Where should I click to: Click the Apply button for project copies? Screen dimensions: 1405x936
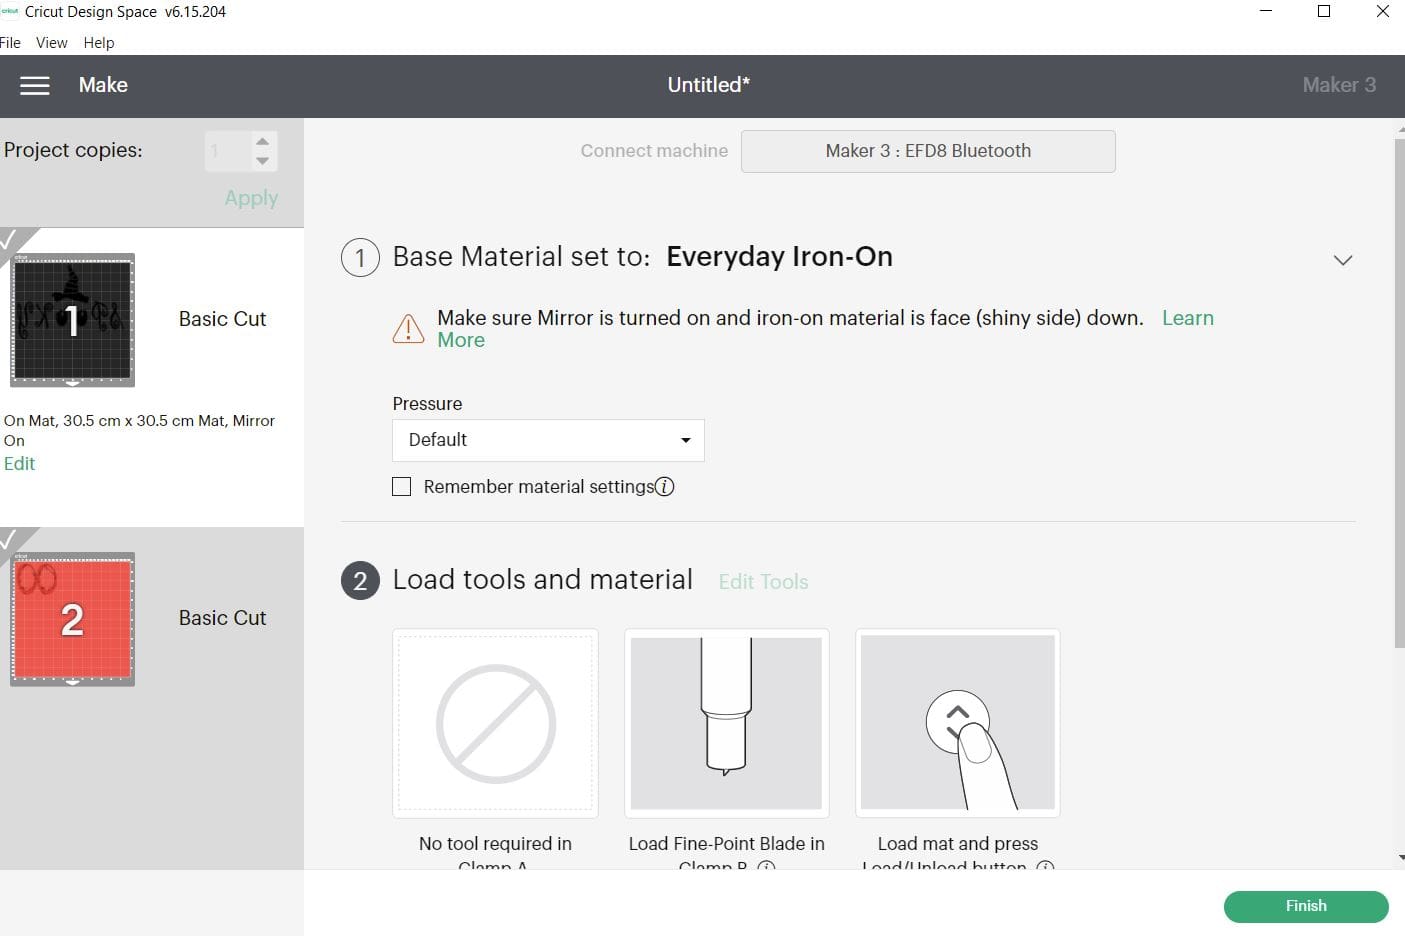pyautogui.click(x=251, y=198)
